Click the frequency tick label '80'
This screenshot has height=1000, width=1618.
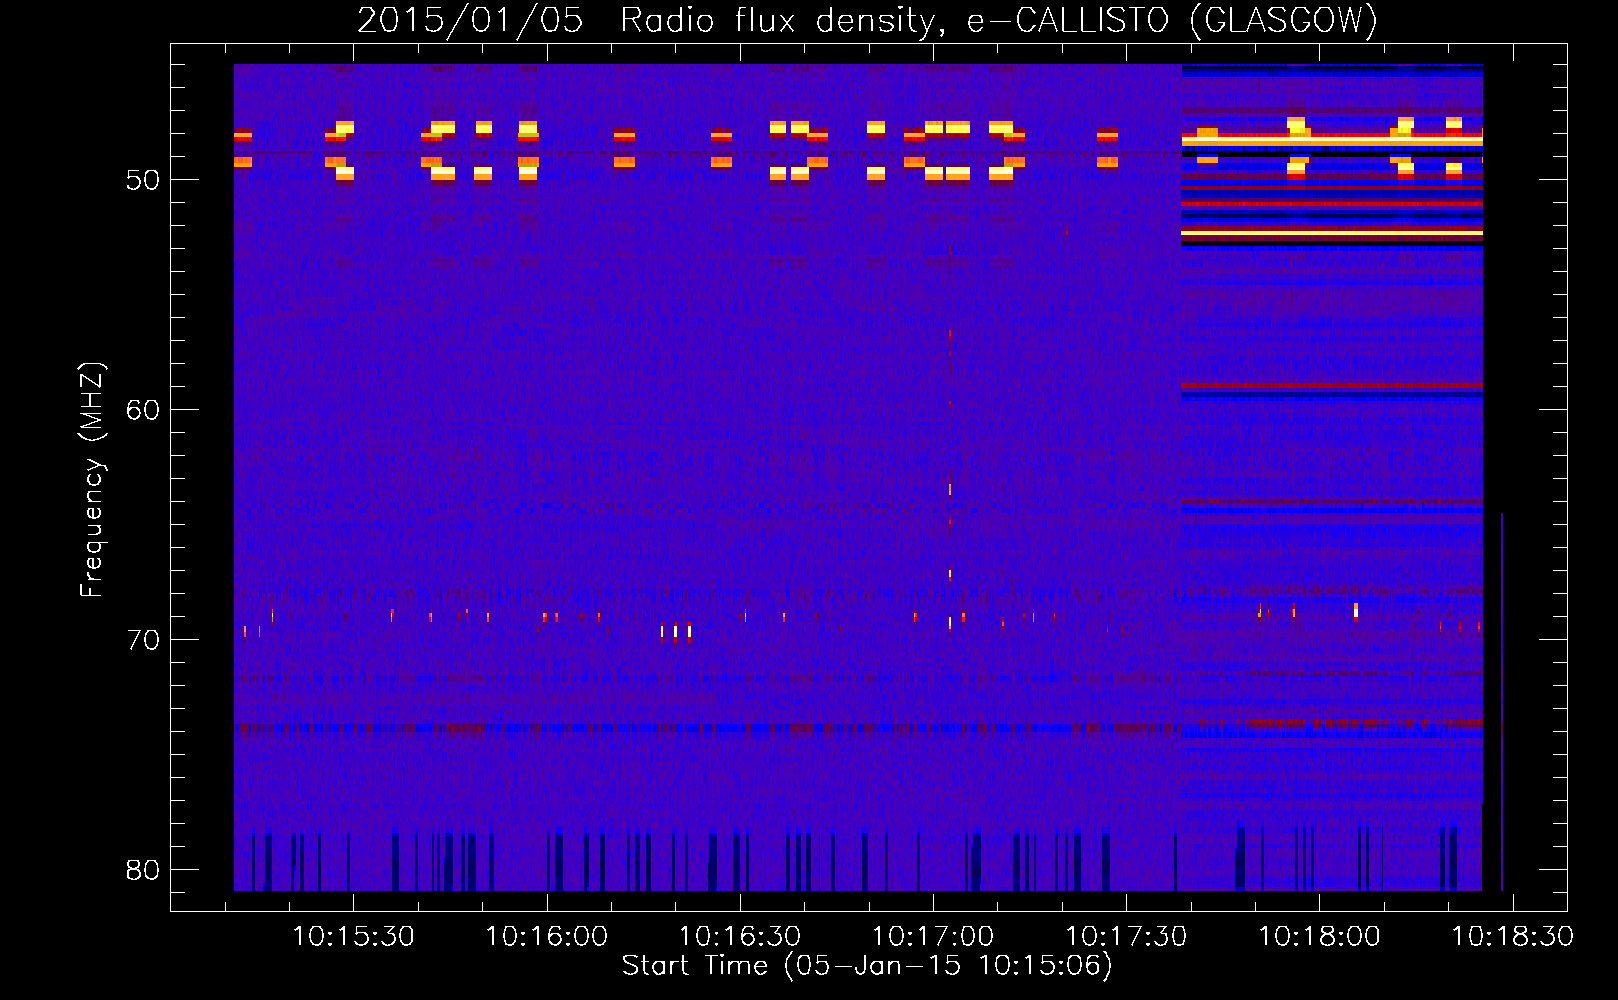point(143,870)
